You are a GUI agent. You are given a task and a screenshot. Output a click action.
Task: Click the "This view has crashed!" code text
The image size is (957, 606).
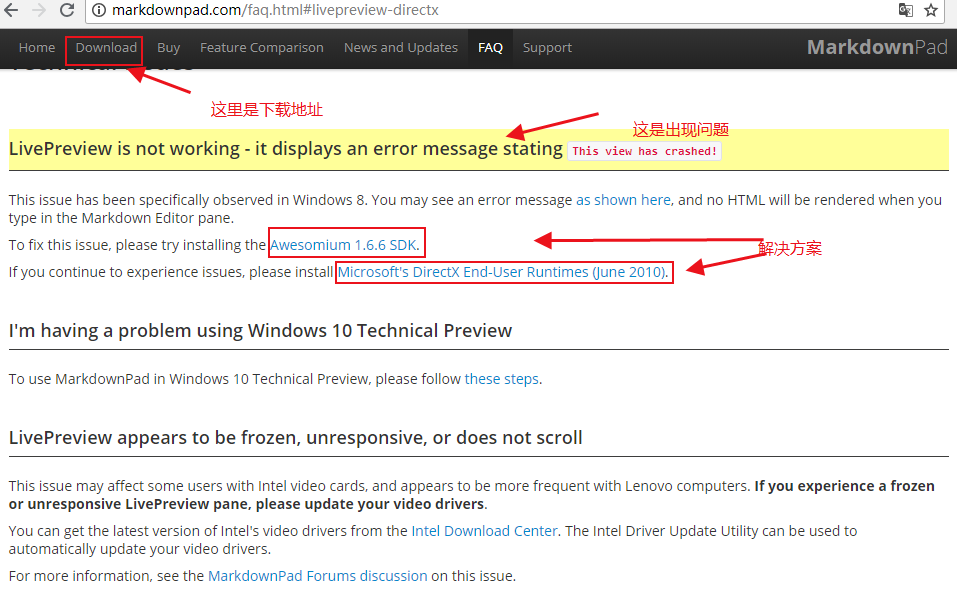click(x=645, y=151)
